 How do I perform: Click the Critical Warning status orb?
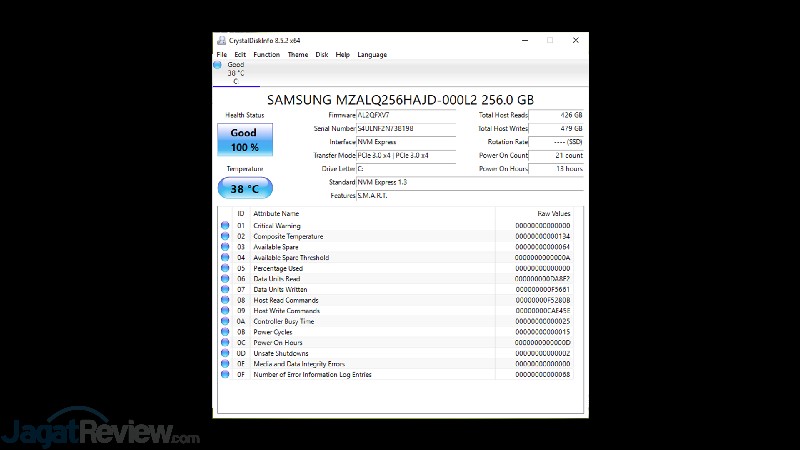pos(225,226)
